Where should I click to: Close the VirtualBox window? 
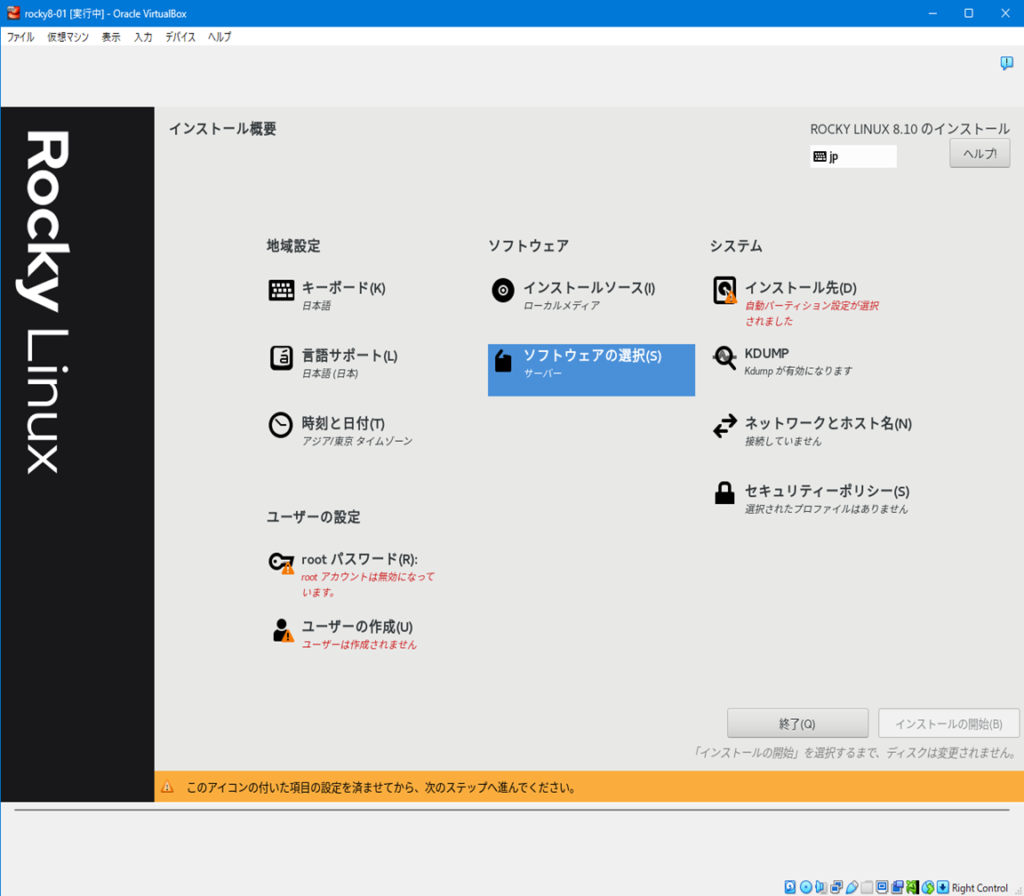click(1005, 13)
